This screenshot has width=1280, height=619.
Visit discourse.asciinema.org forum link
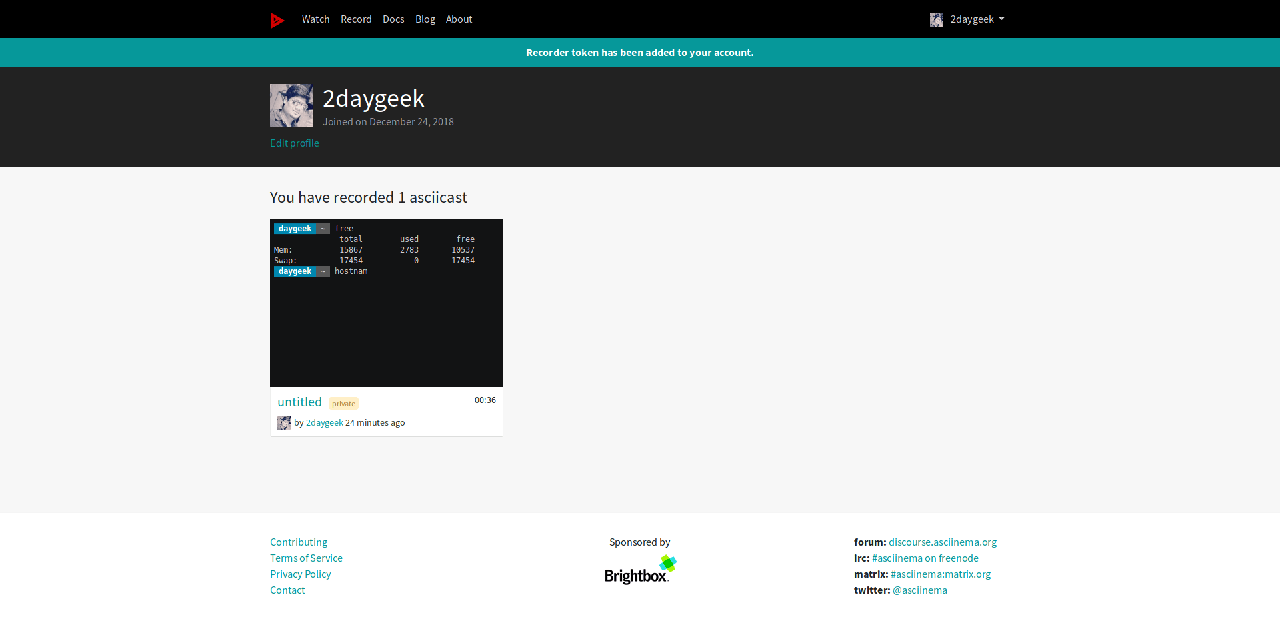pyautogui.click(x=942, y=542)
